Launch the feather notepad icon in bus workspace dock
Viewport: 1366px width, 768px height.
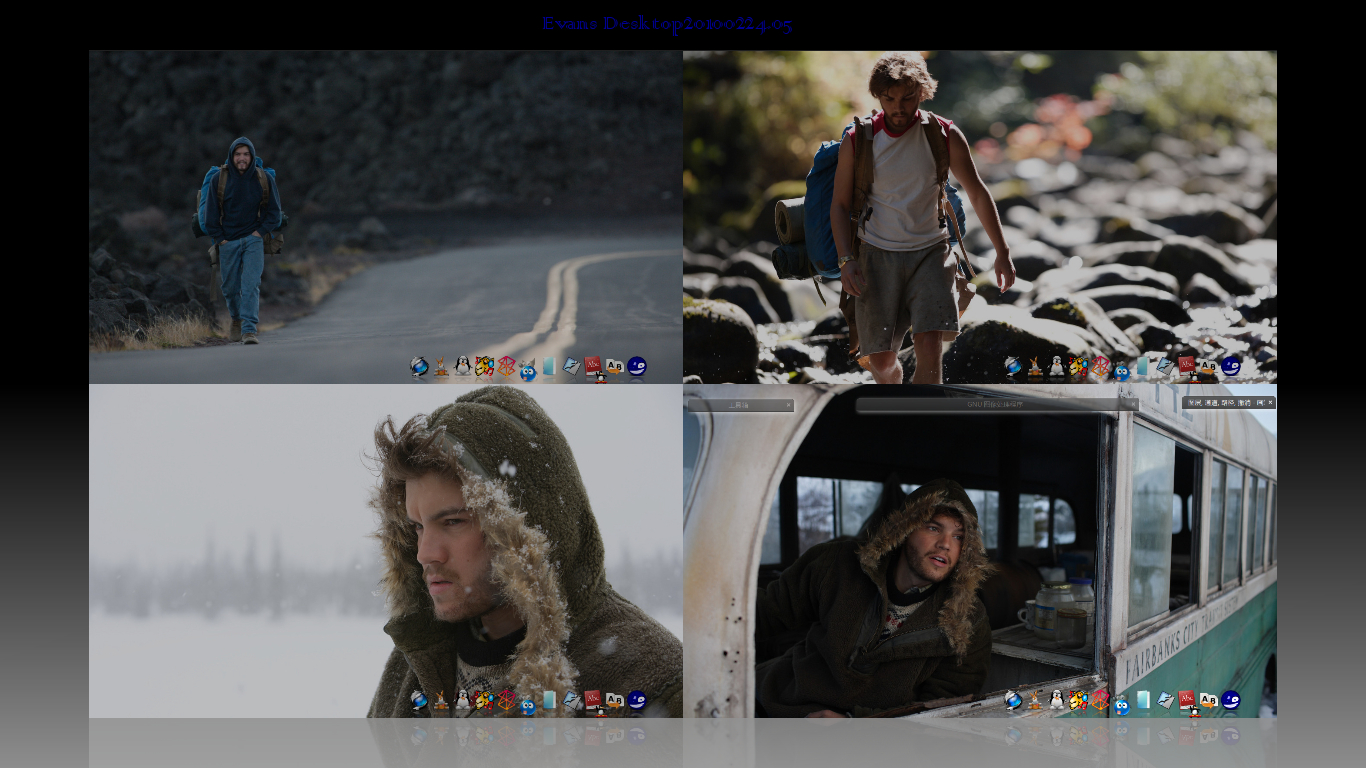(x=1165, y=700)
